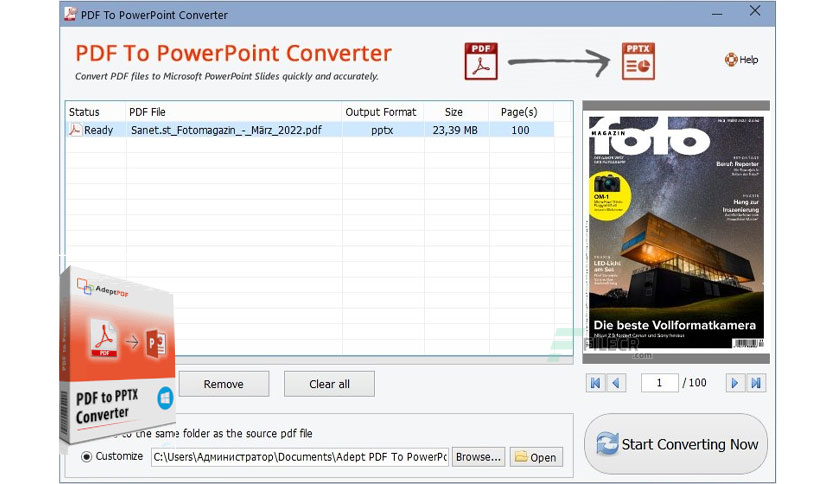The width and height of the screenshot is (836, 484).
Task: Go to previous preview page
Action: (x=616, y=383)
